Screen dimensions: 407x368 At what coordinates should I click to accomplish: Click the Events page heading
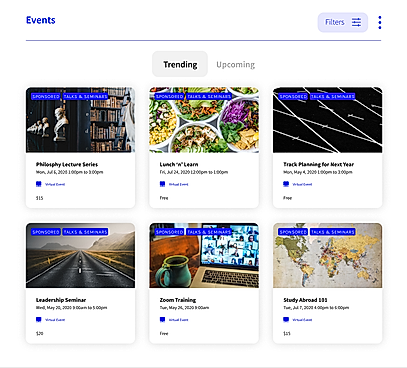click(x=41, y=20)
